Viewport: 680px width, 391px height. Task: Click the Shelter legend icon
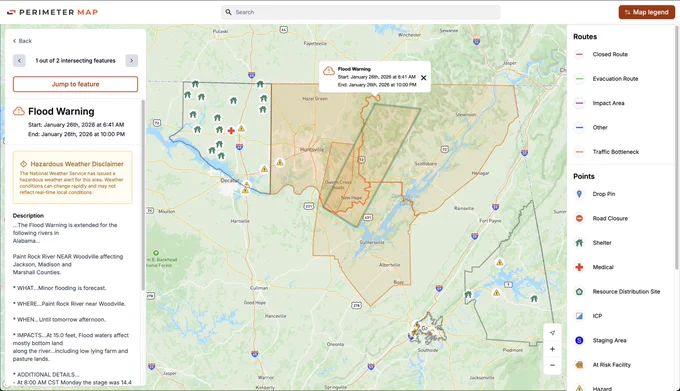(x=579, y=243)
